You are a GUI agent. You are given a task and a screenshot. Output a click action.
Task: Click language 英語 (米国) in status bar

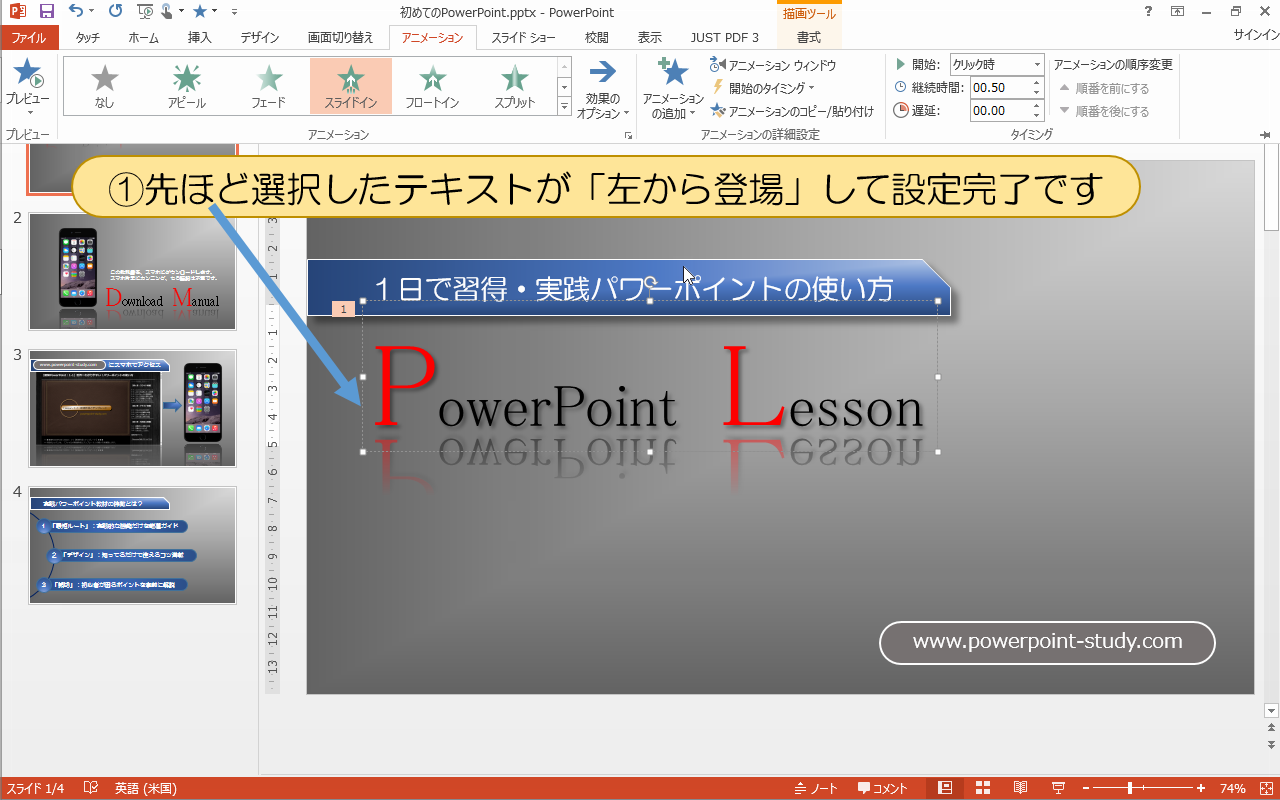coord(145,788)
